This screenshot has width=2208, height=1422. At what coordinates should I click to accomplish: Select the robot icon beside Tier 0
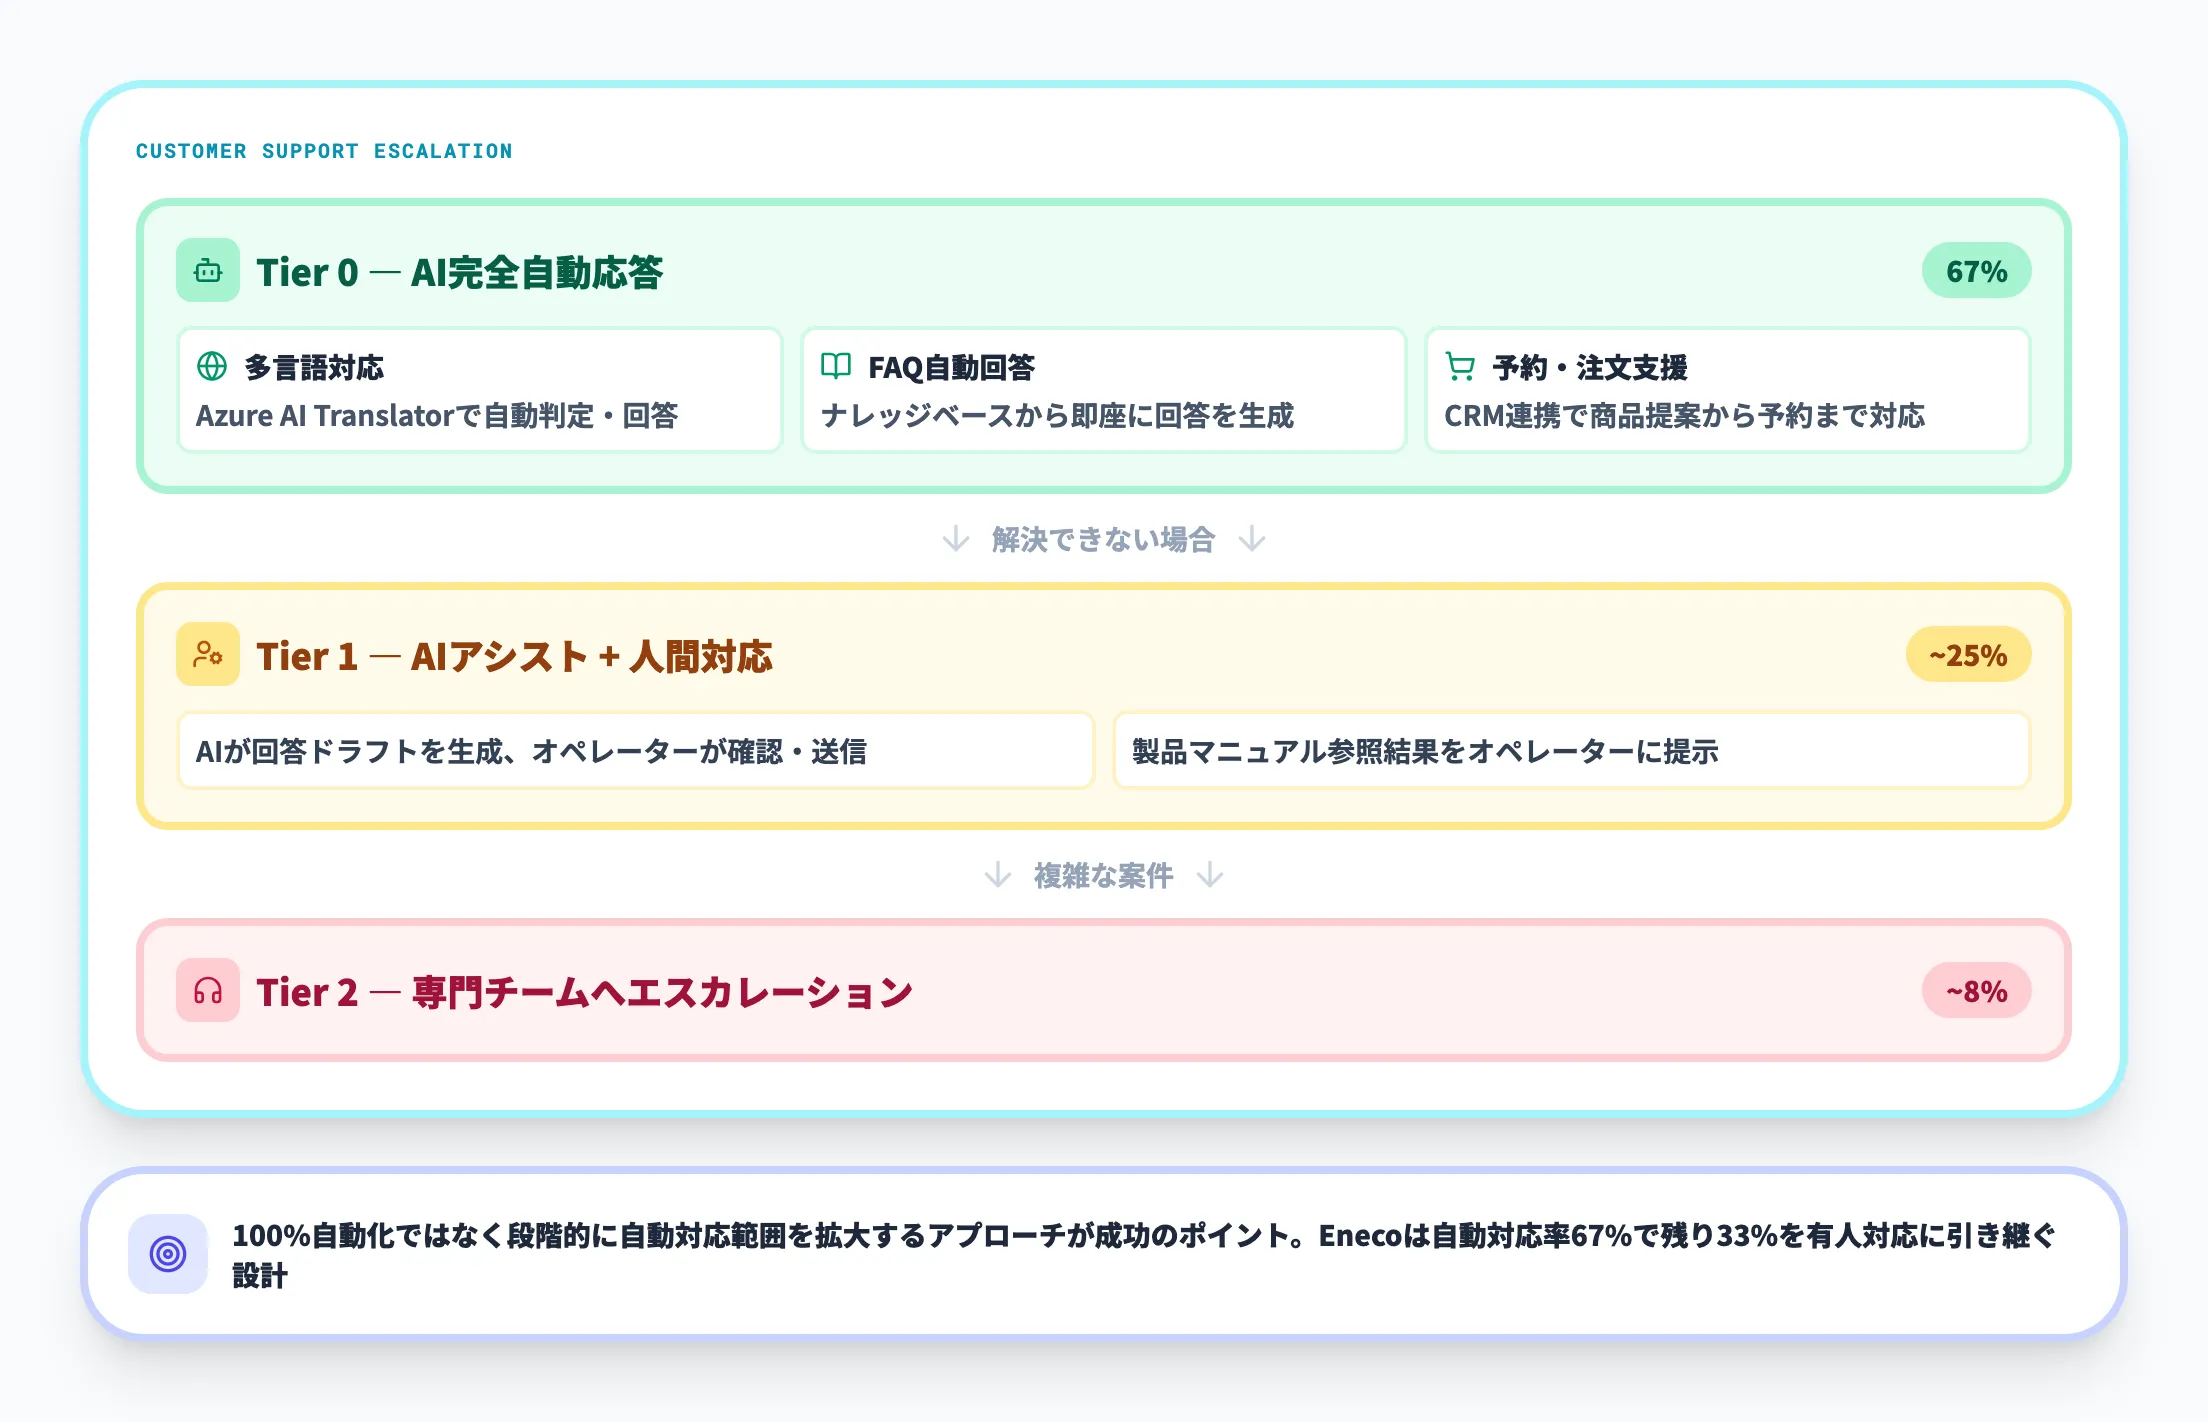207,271
